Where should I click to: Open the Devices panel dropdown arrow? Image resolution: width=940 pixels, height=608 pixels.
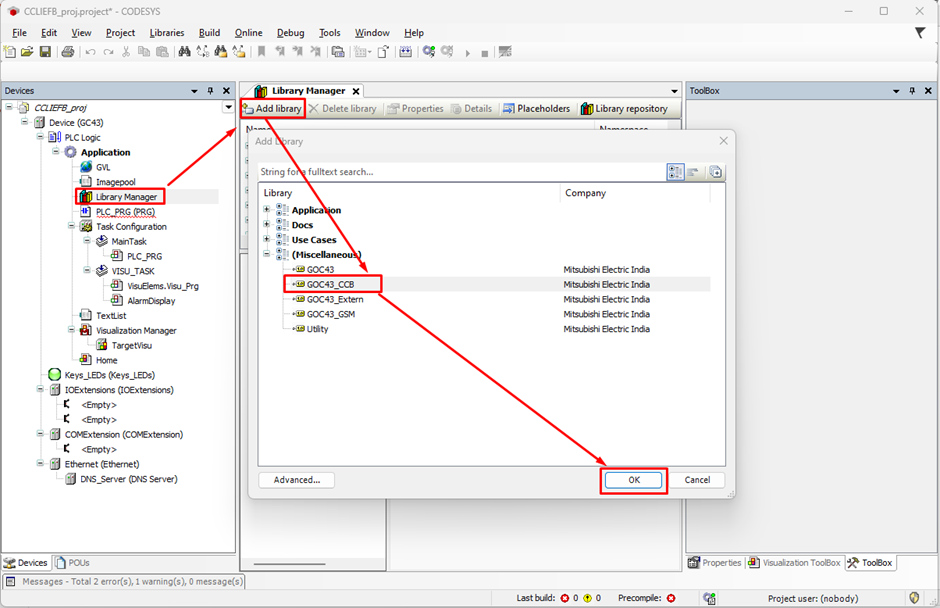pos(194,91)
